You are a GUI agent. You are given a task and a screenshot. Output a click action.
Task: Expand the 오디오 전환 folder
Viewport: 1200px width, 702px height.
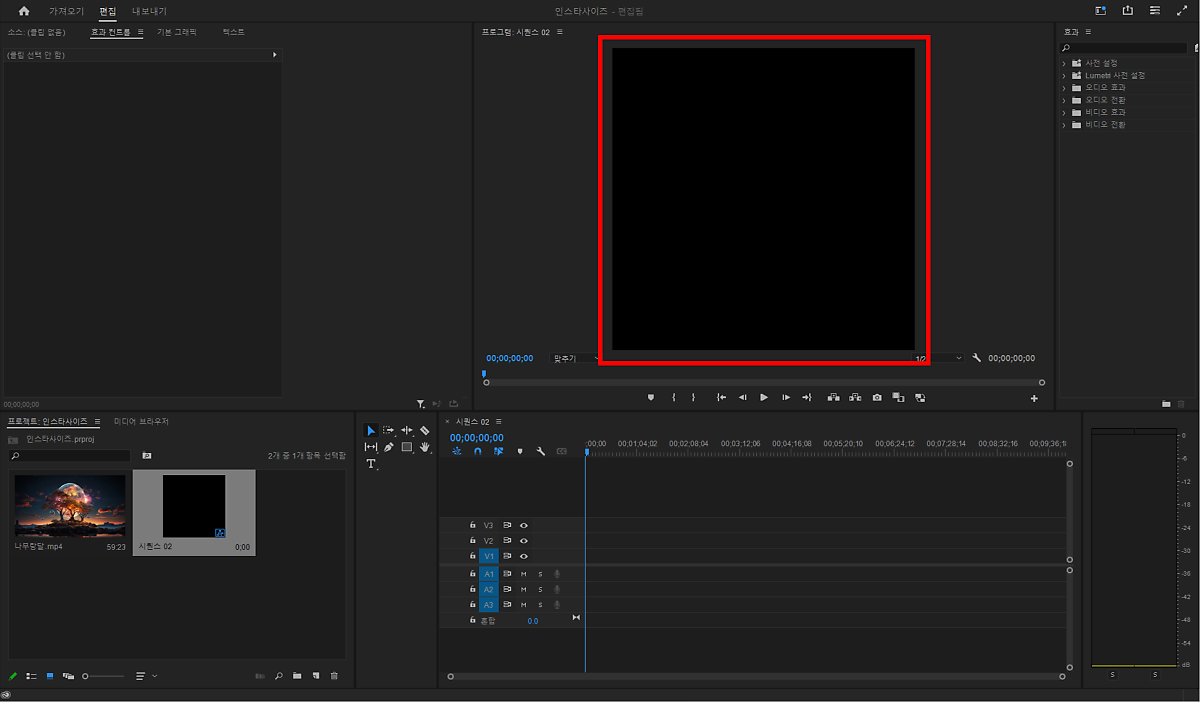point(1064,100)
